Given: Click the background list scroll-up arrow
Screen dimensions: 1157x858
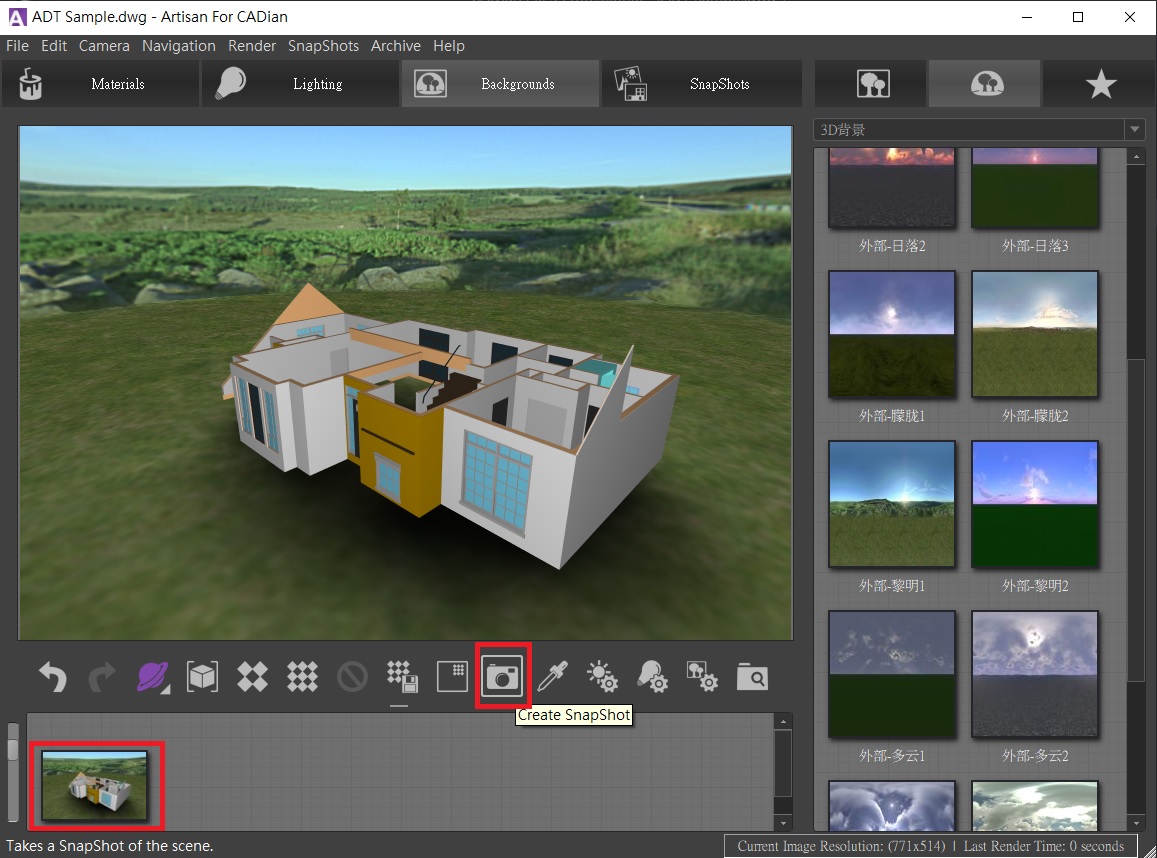Looking at the screenshot, I should (x=1135, y=156).
